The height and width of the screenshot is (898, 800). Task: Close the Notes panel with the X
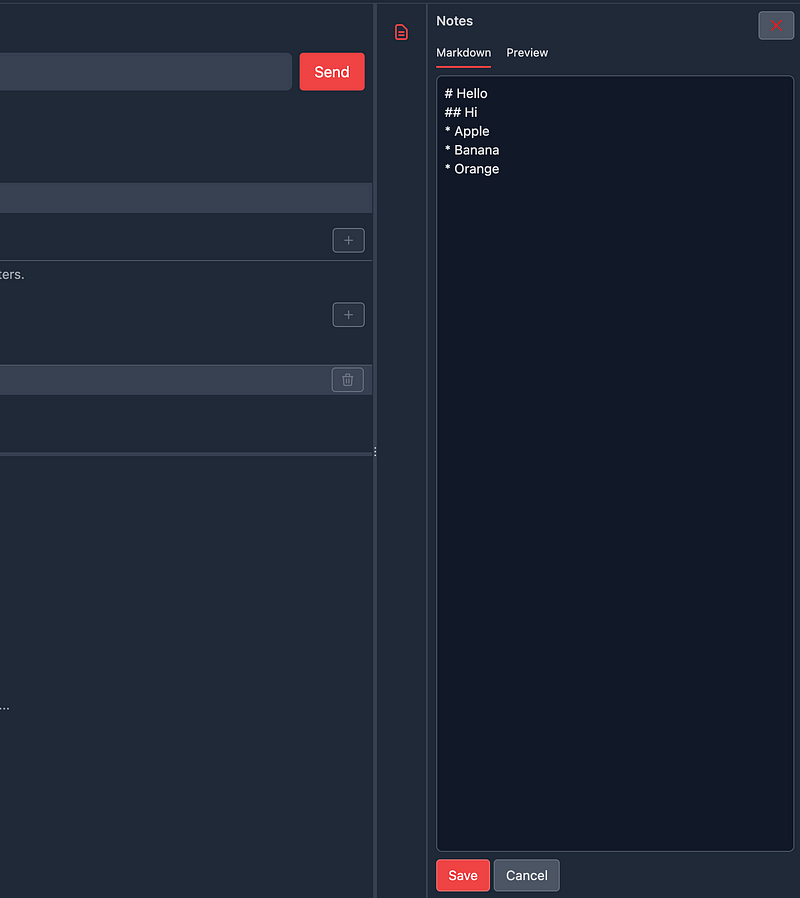tap(776, 26)
